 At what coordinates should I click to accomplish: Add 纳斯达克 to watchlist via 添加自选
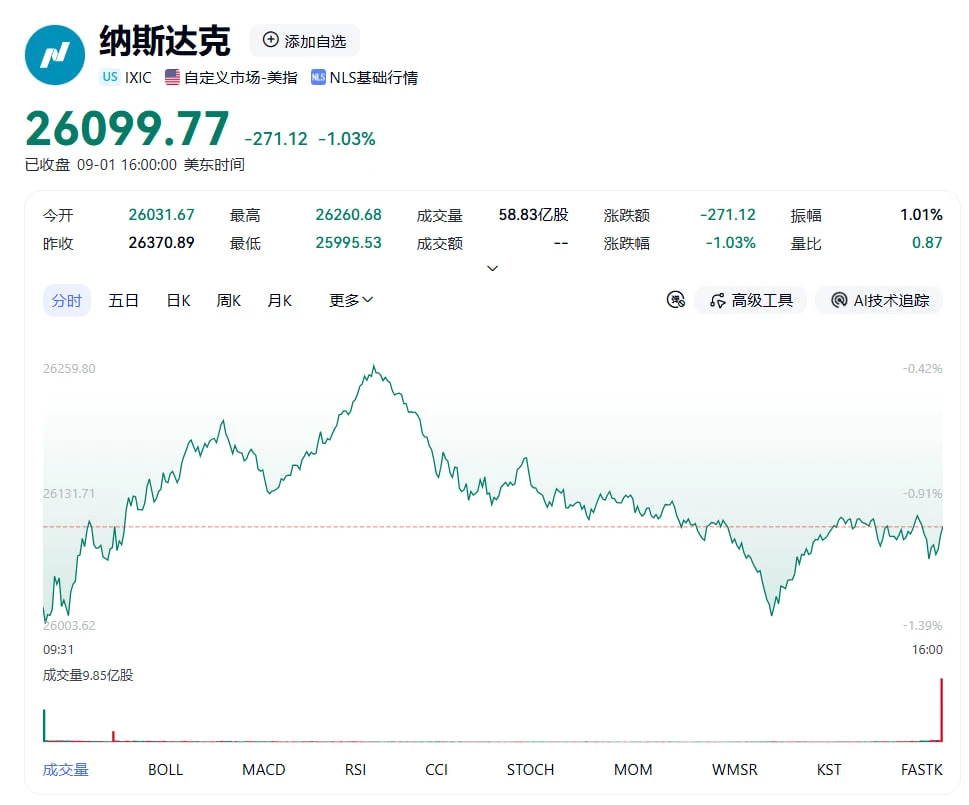pos(305,40)
